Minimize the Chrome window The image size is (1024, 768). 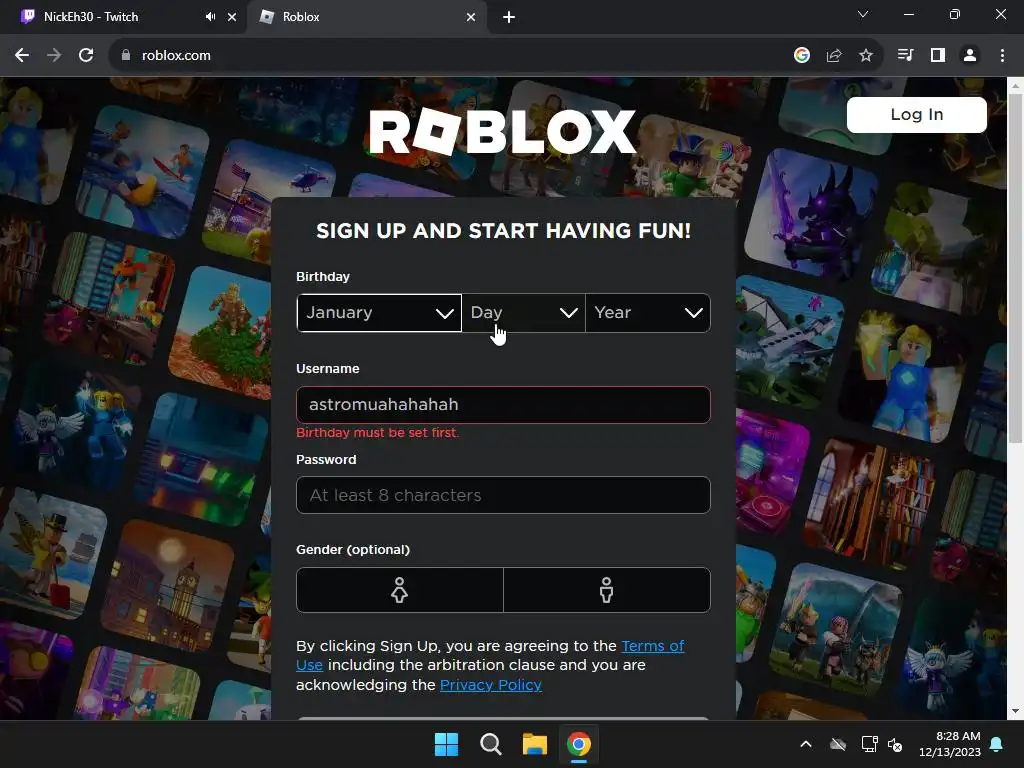pos(908,14)
